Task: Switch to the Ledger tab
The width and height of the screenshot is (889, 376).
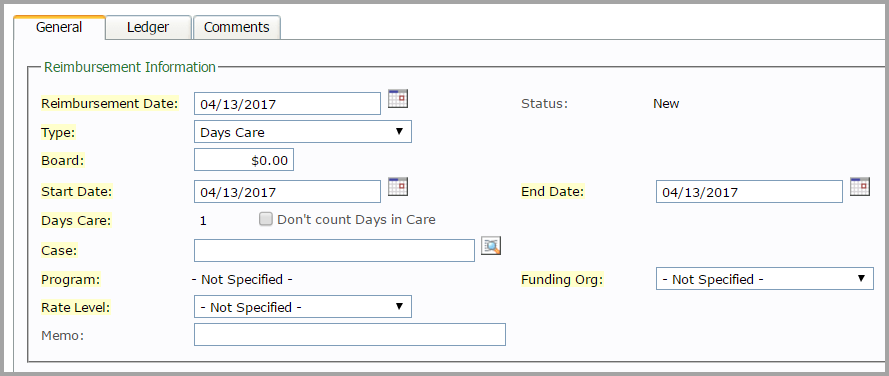Action: point(148,27)
